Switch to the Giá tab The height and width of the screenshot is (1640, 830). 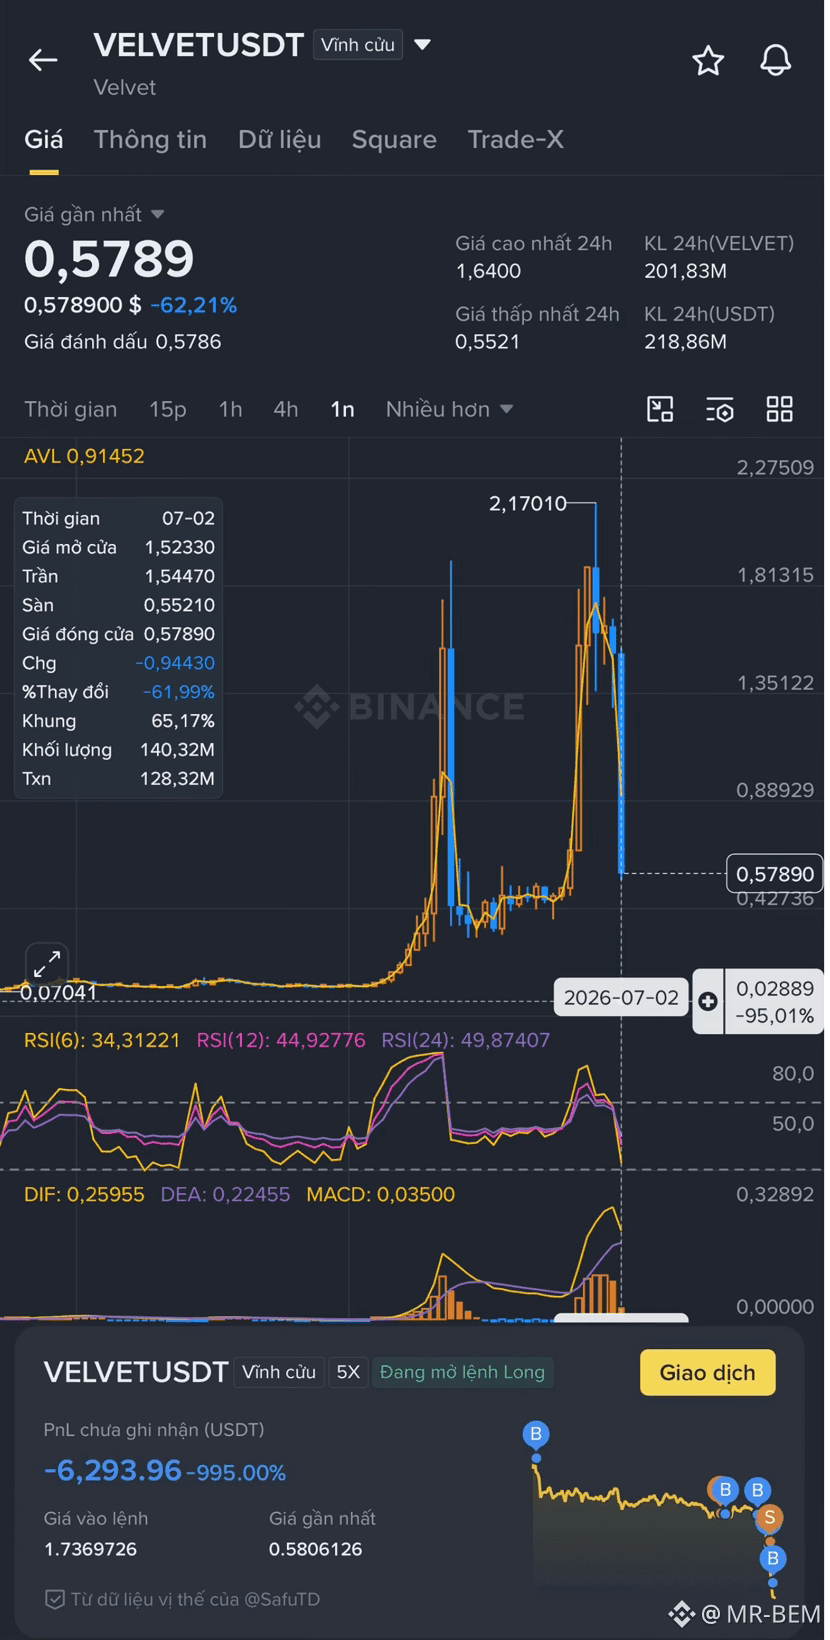(43, 139)
